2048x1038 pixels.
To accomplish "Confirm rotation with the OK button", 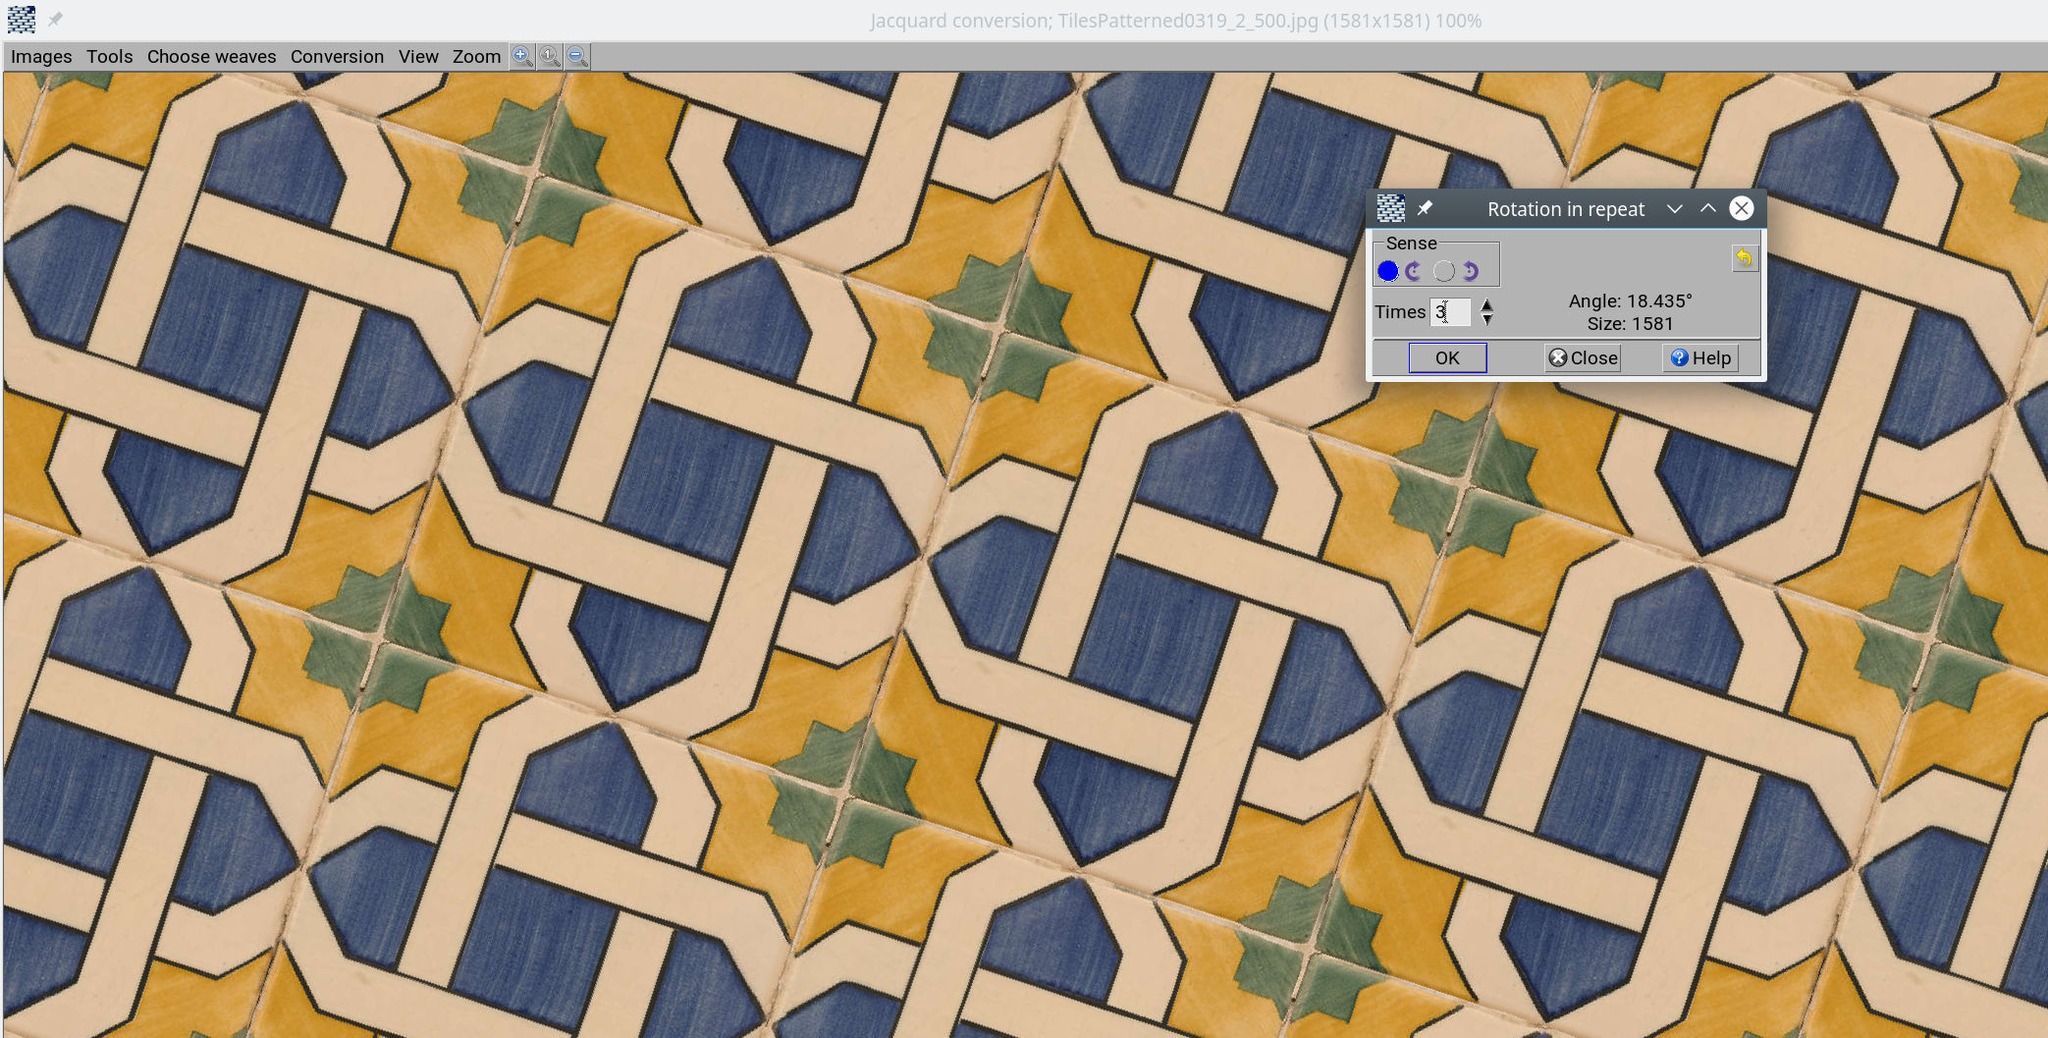I will click(x=1447, y=358).
